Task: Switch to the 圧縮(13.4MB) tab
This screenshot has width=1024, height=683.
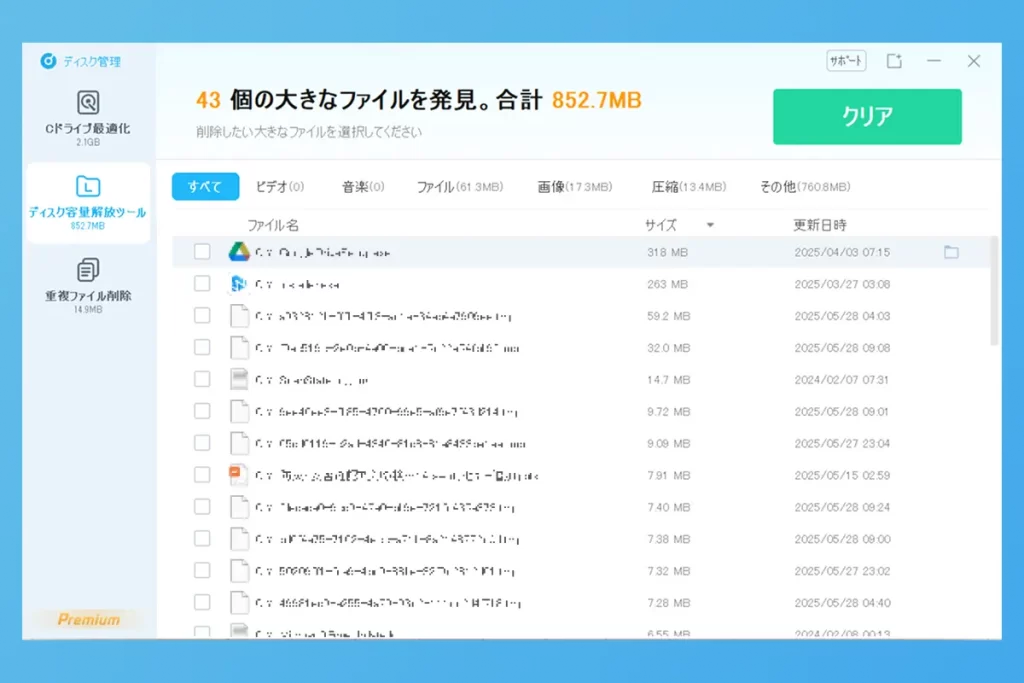Action: [x=689, y=187]
